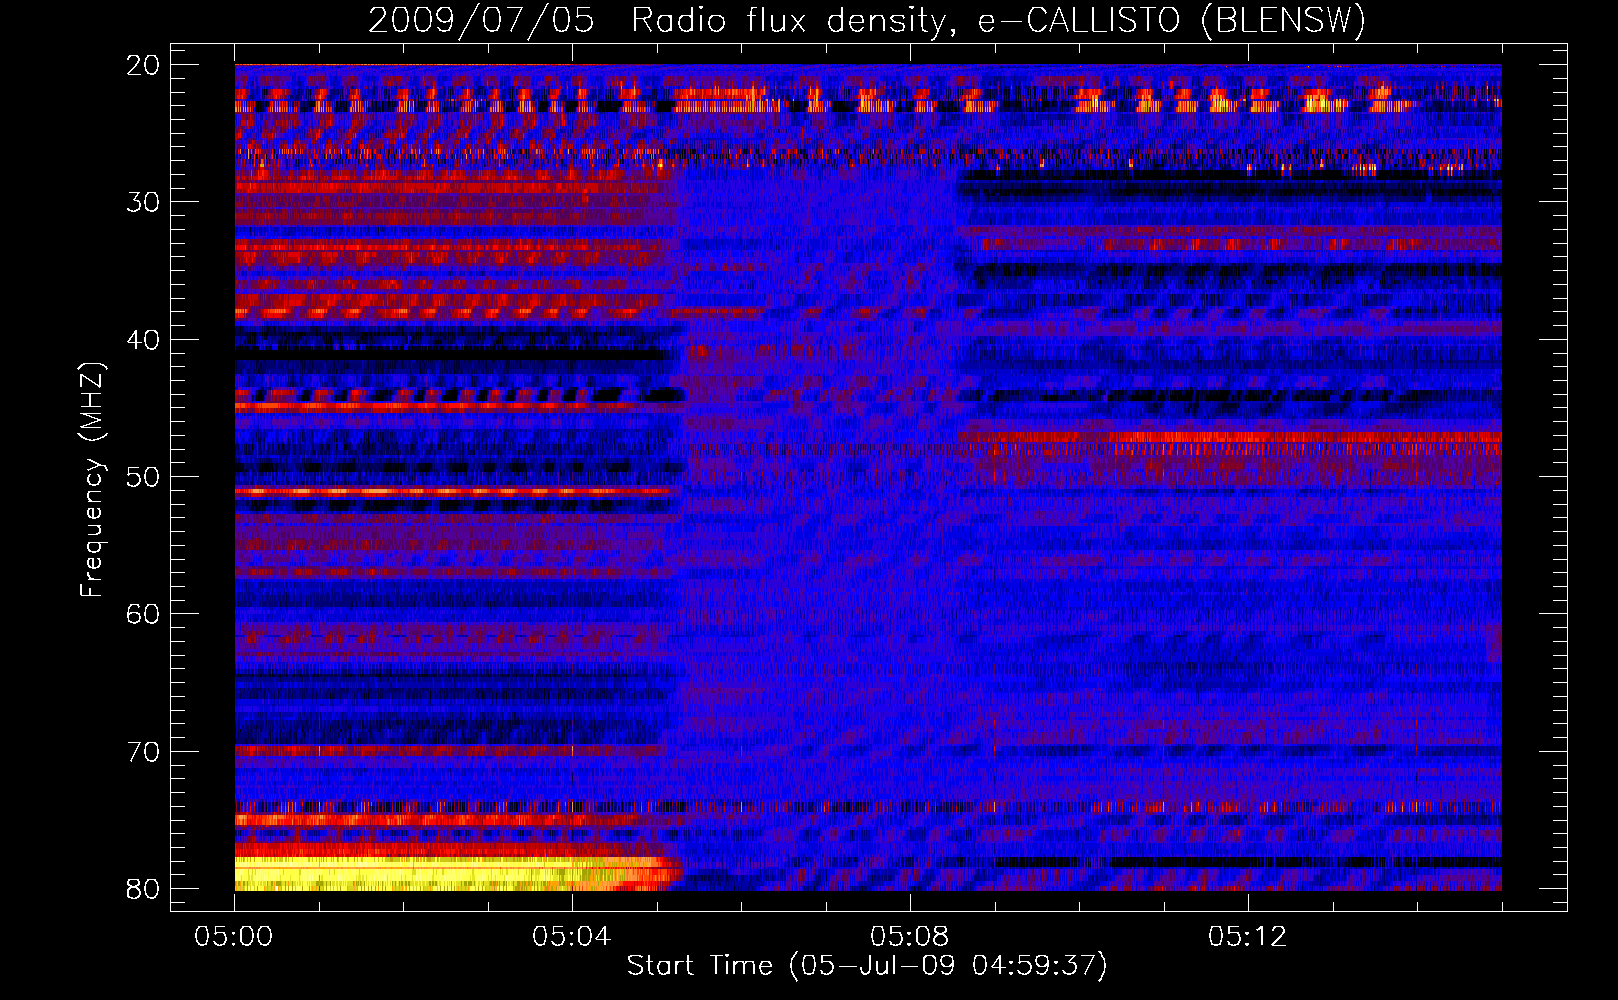
Task: Click the '05:08' time tick label
Action: pyautogui.click(x=909, y=937)
